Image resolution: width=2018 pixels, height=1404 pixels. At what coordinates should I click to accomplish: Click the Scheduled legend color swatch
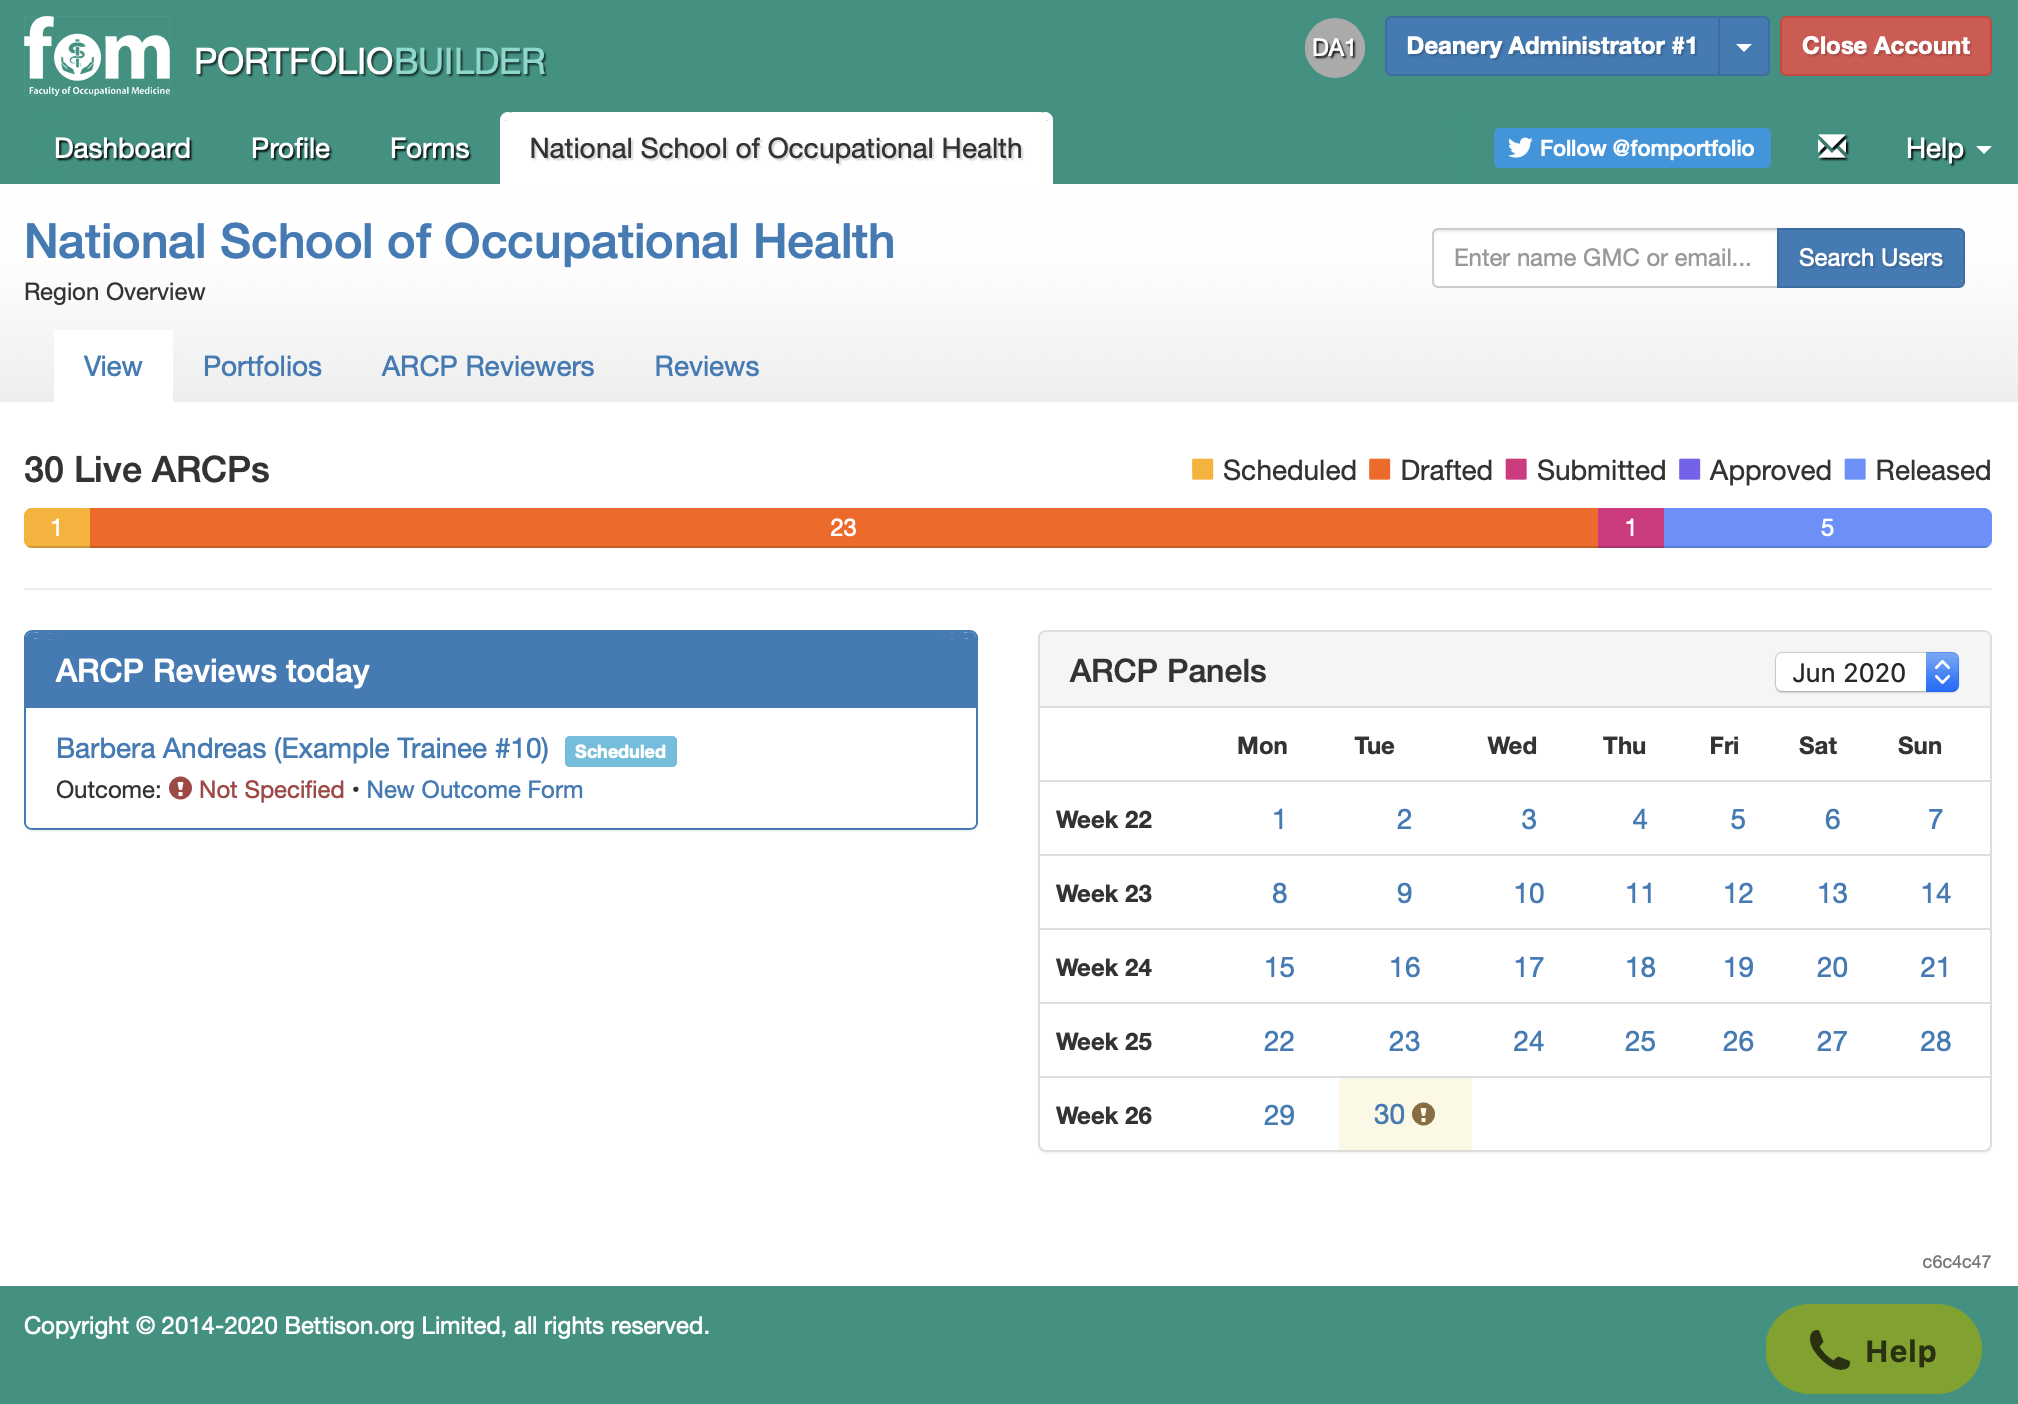pos(1202,470)
